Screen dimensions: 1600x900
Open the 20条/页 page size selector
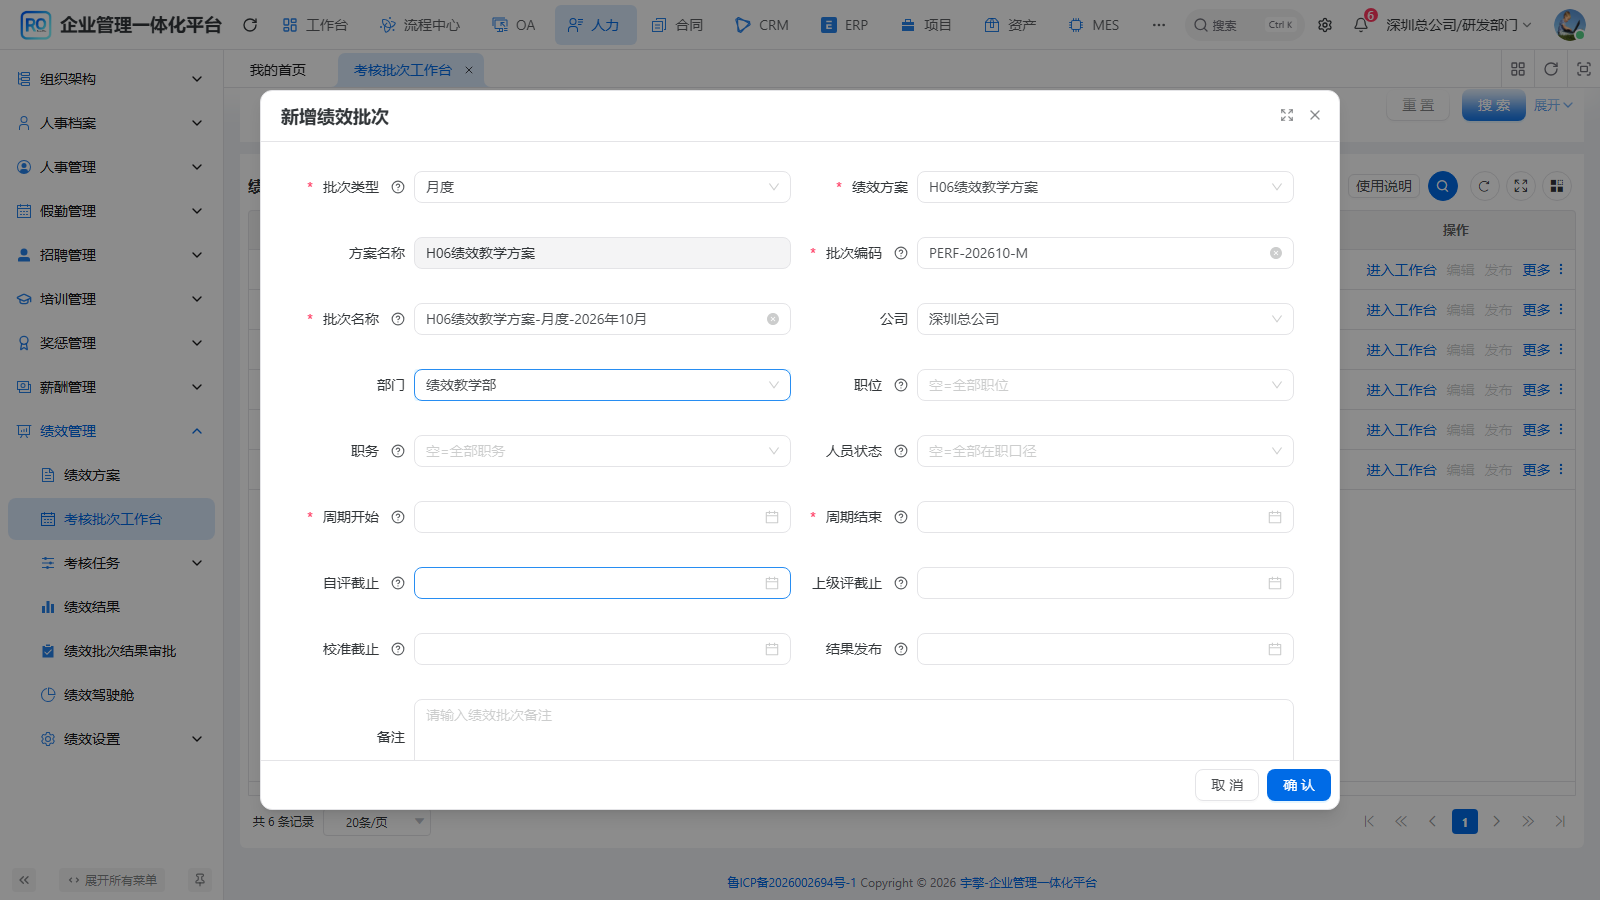[x=377, y=822]
